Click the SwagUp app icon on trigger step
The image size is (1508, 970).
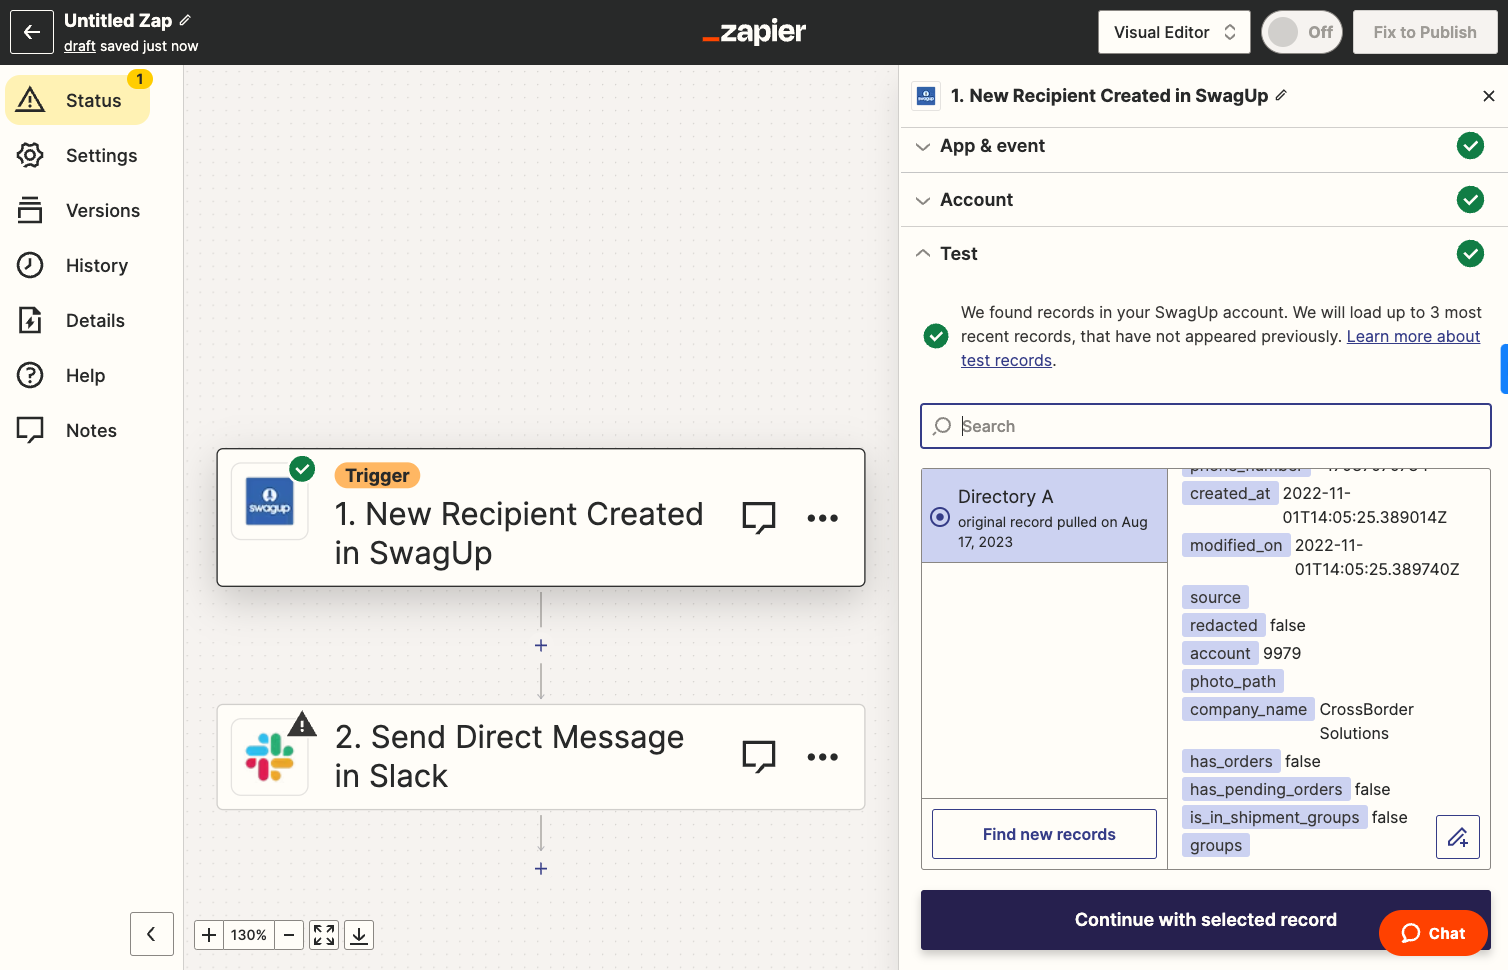270,501
